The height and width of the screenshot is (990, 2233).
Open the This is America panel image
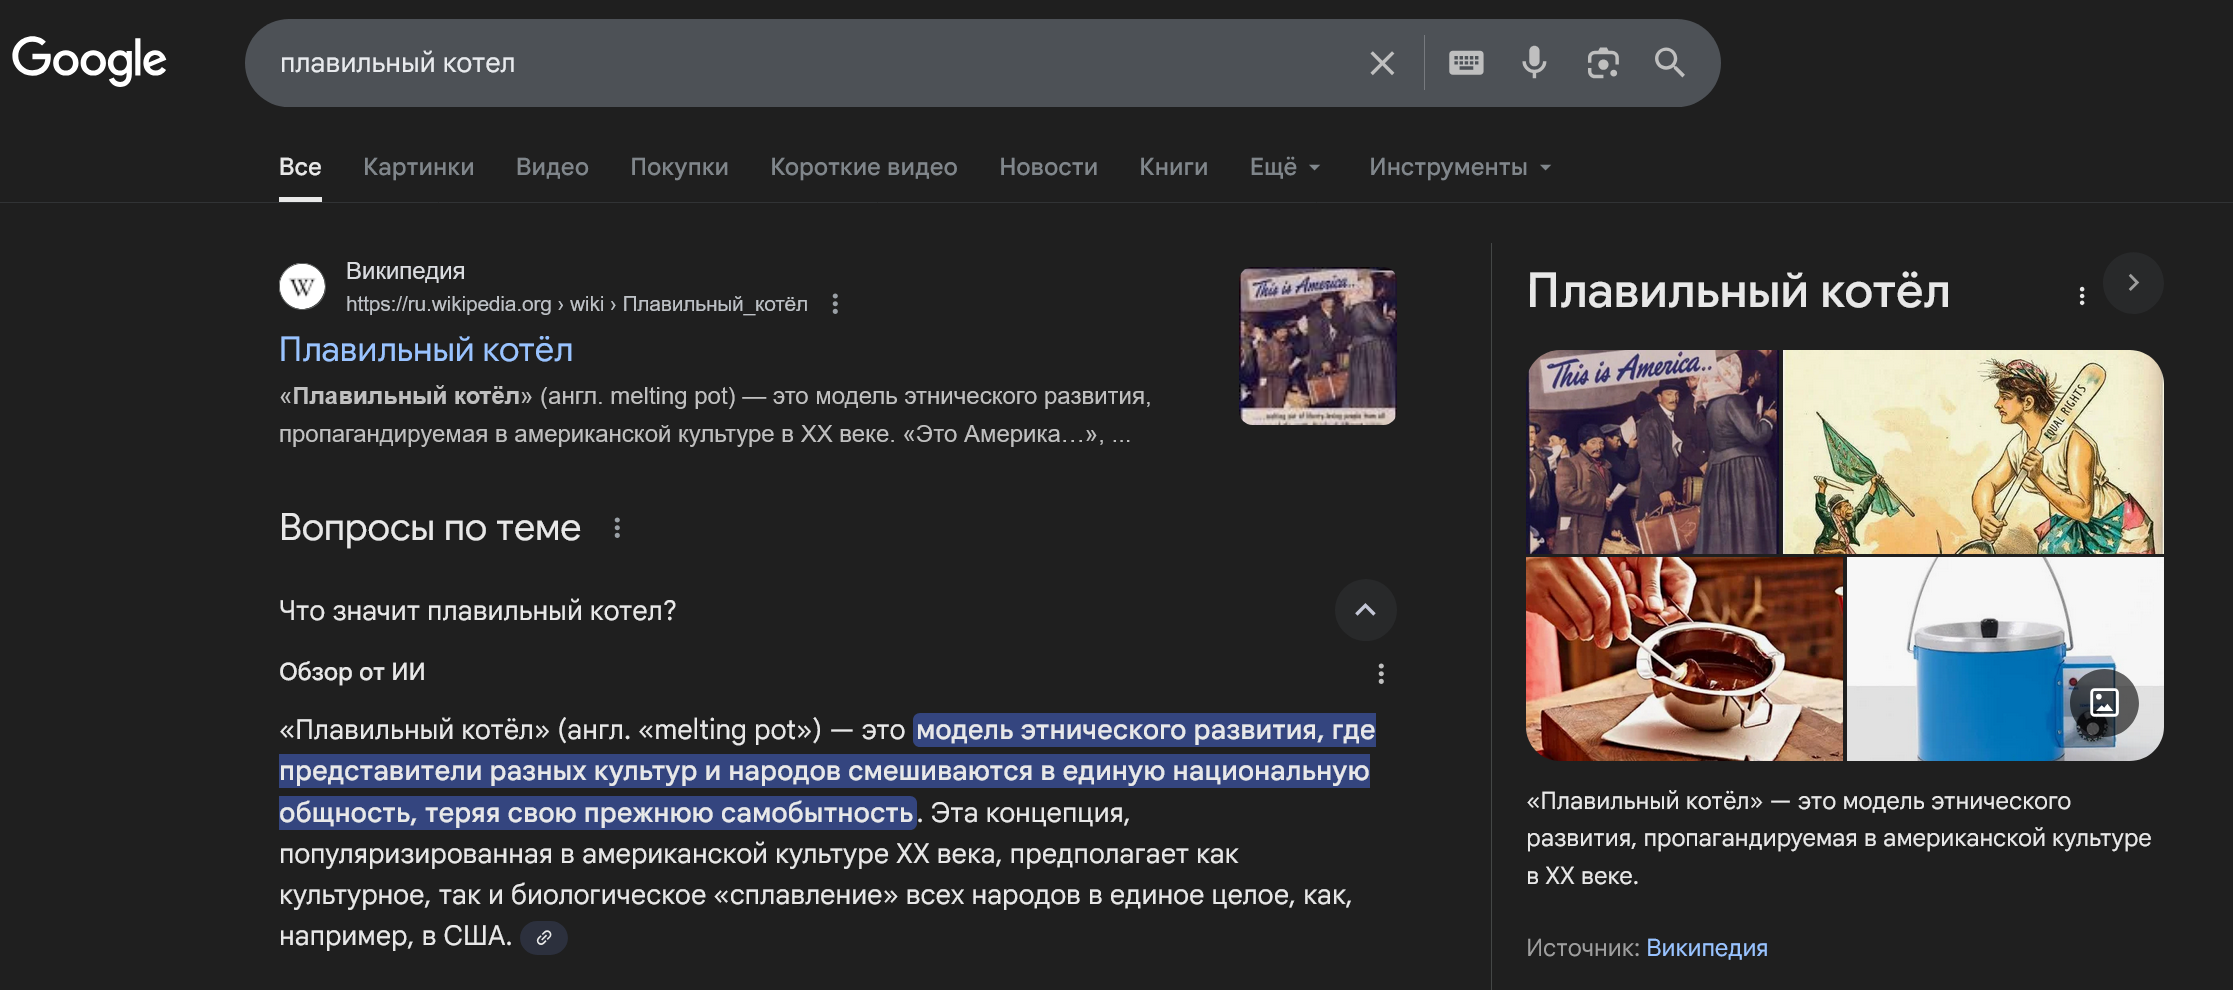1653,452
